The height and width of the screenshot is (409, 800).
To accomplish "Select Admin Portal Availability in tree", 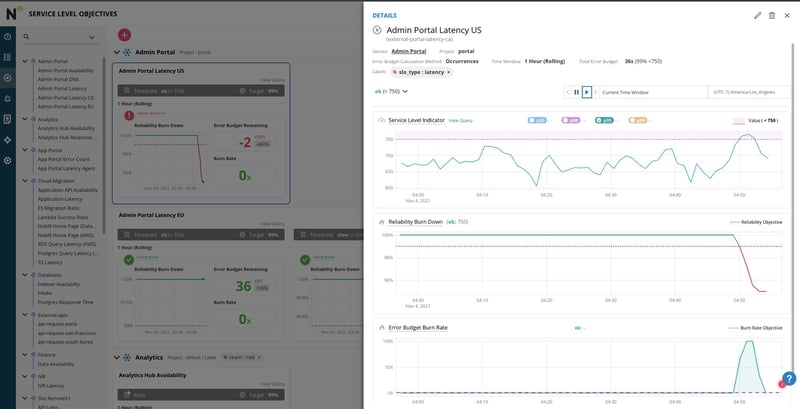I will coord(65,70).
